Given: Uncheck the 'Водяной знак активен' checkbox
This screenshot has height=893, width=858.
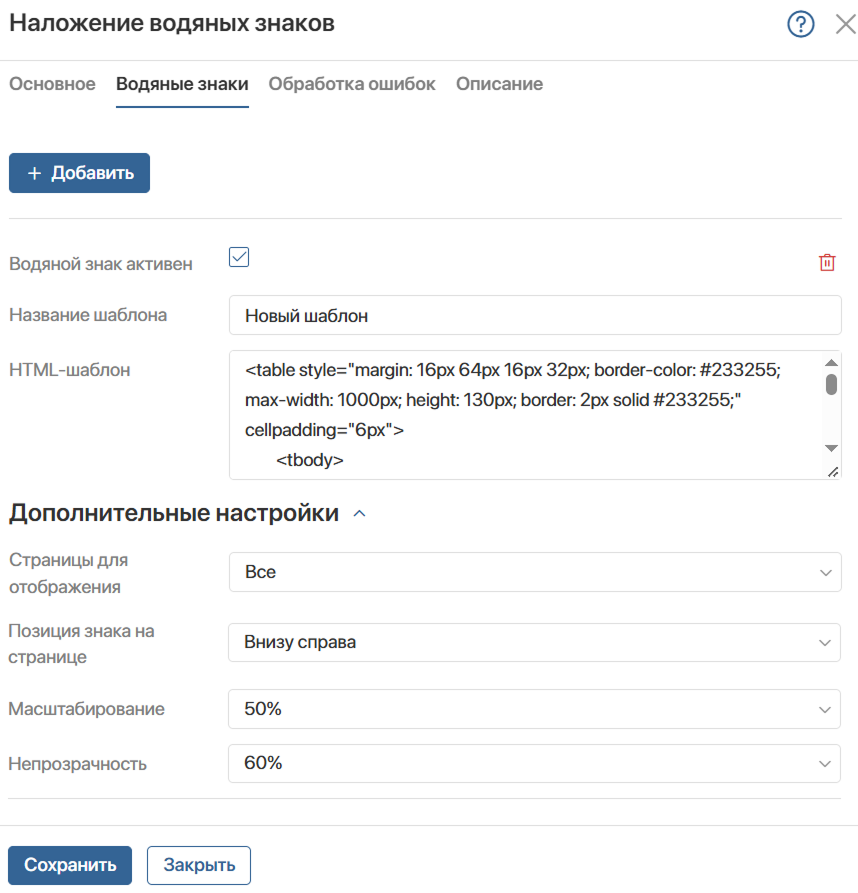Looking at the screenshot, I should coord(239,257).
